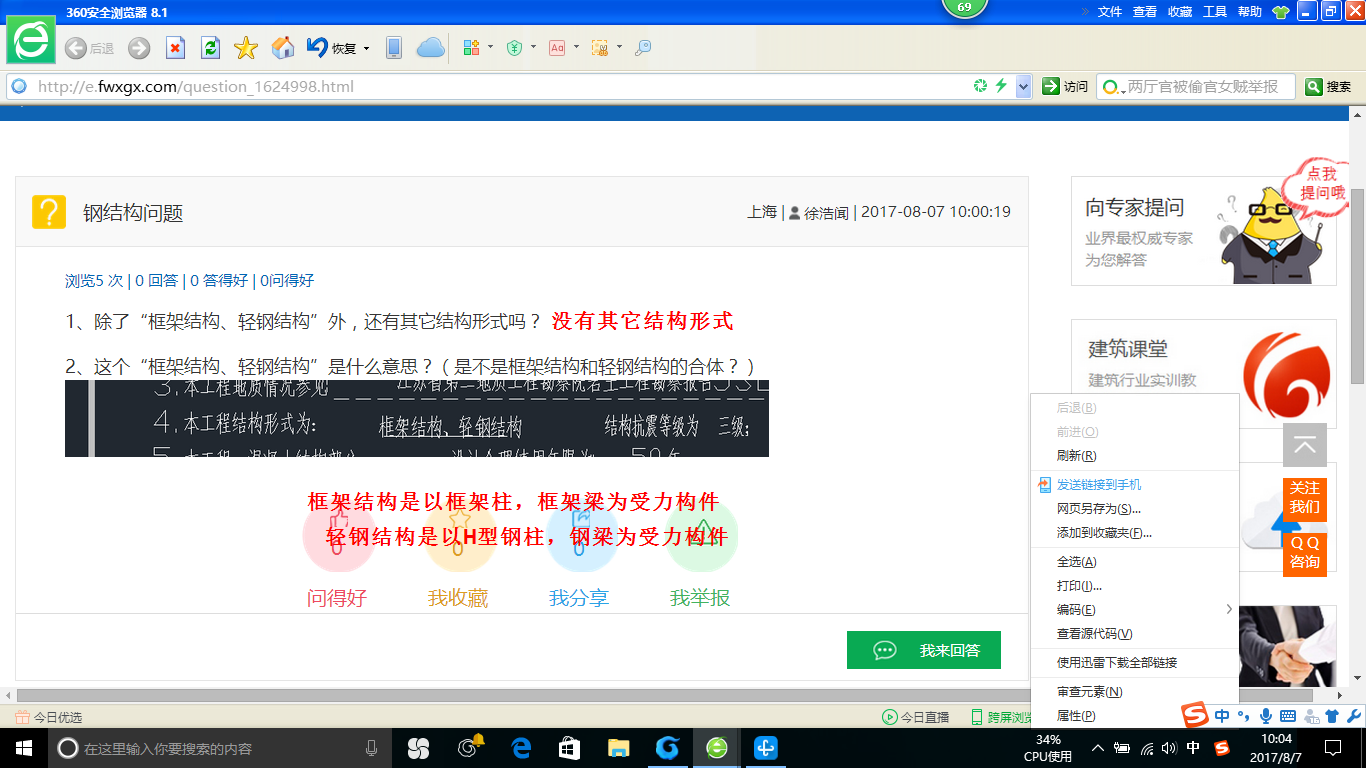Refresh the page using green arrows icon
This screenshot has width=1366, height=768.
[x=210, y=48]
